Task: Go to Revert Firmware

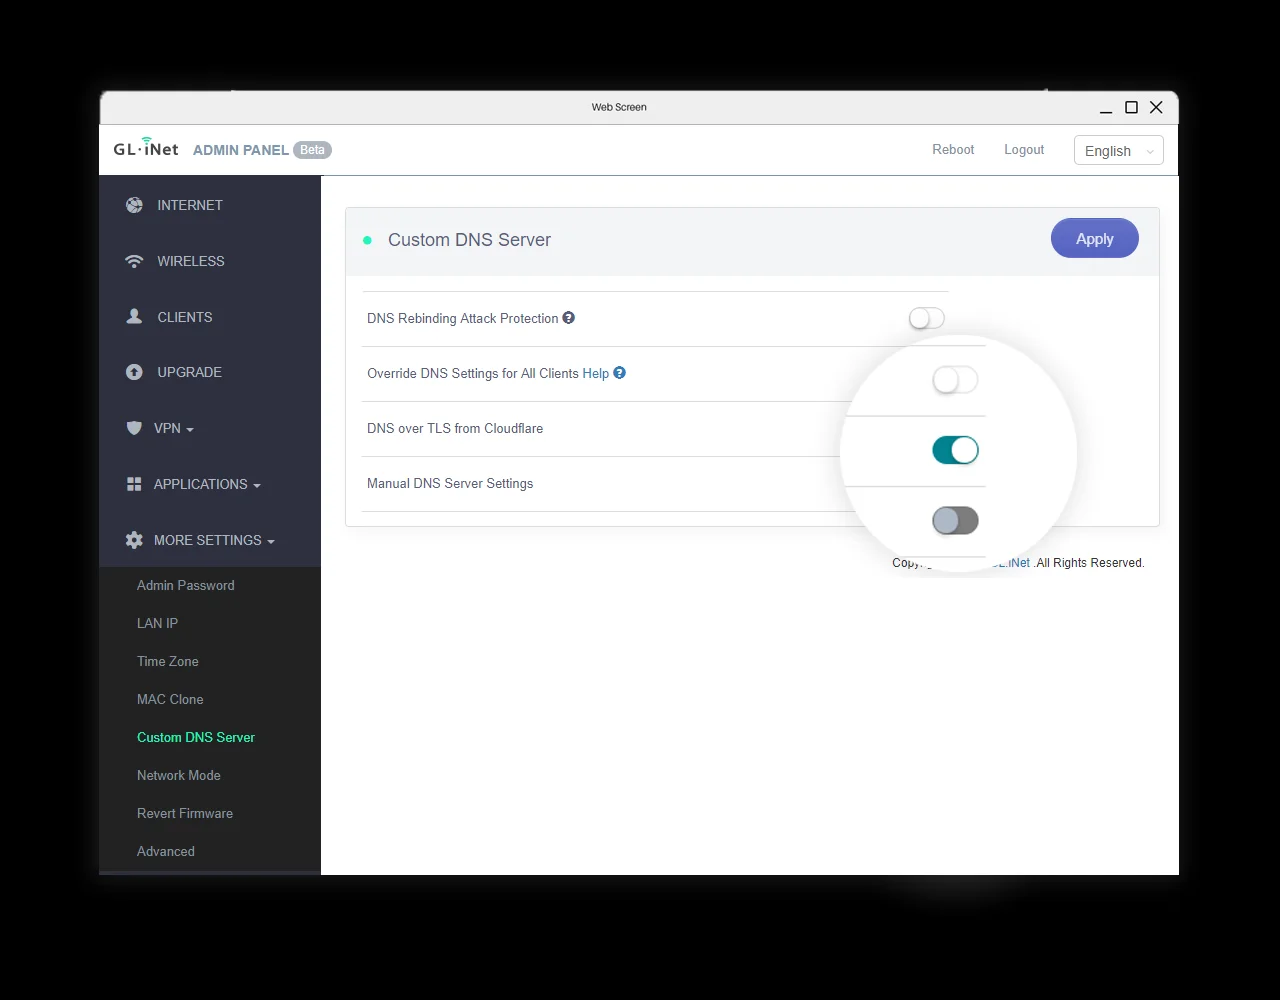Action: click(x=185, y=813)
